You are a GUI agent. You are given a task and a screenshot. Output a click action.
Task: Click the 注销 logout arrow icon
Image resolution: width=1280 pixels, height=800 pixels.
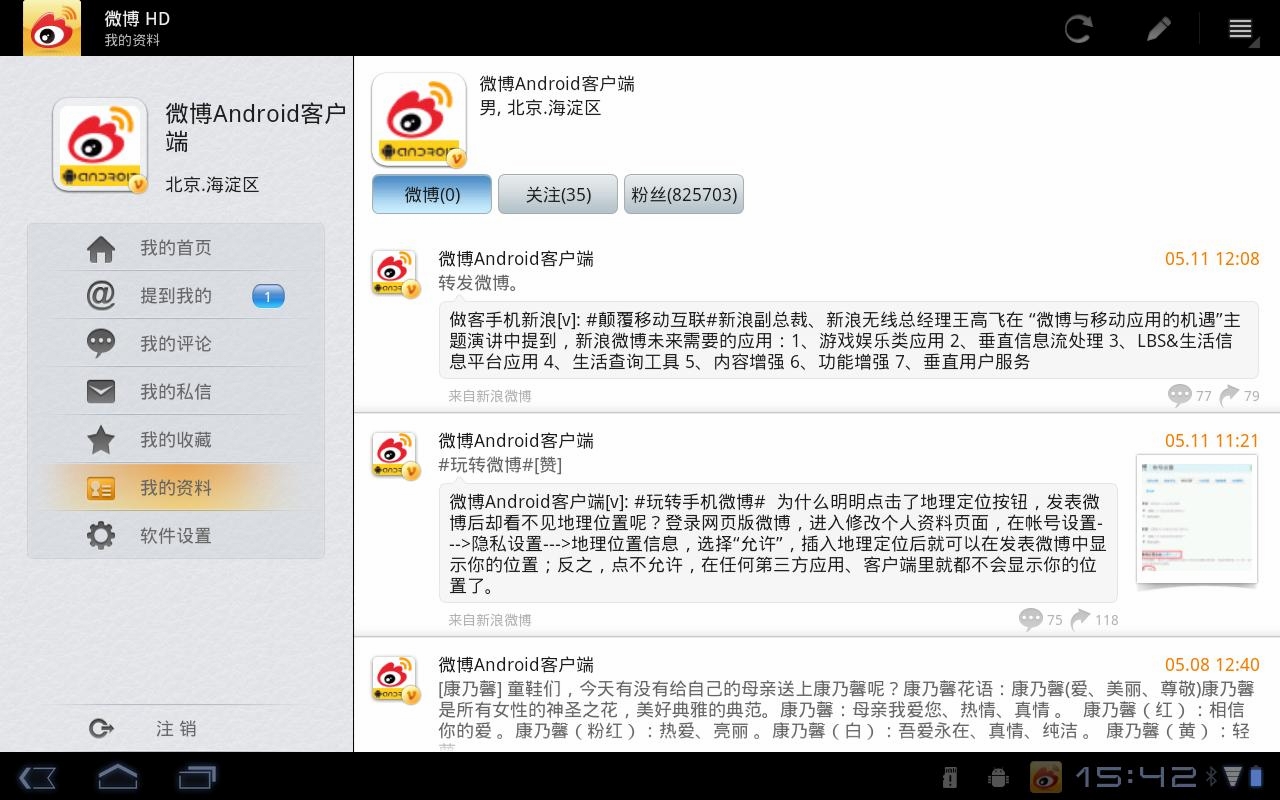click(x=101, y=729)
